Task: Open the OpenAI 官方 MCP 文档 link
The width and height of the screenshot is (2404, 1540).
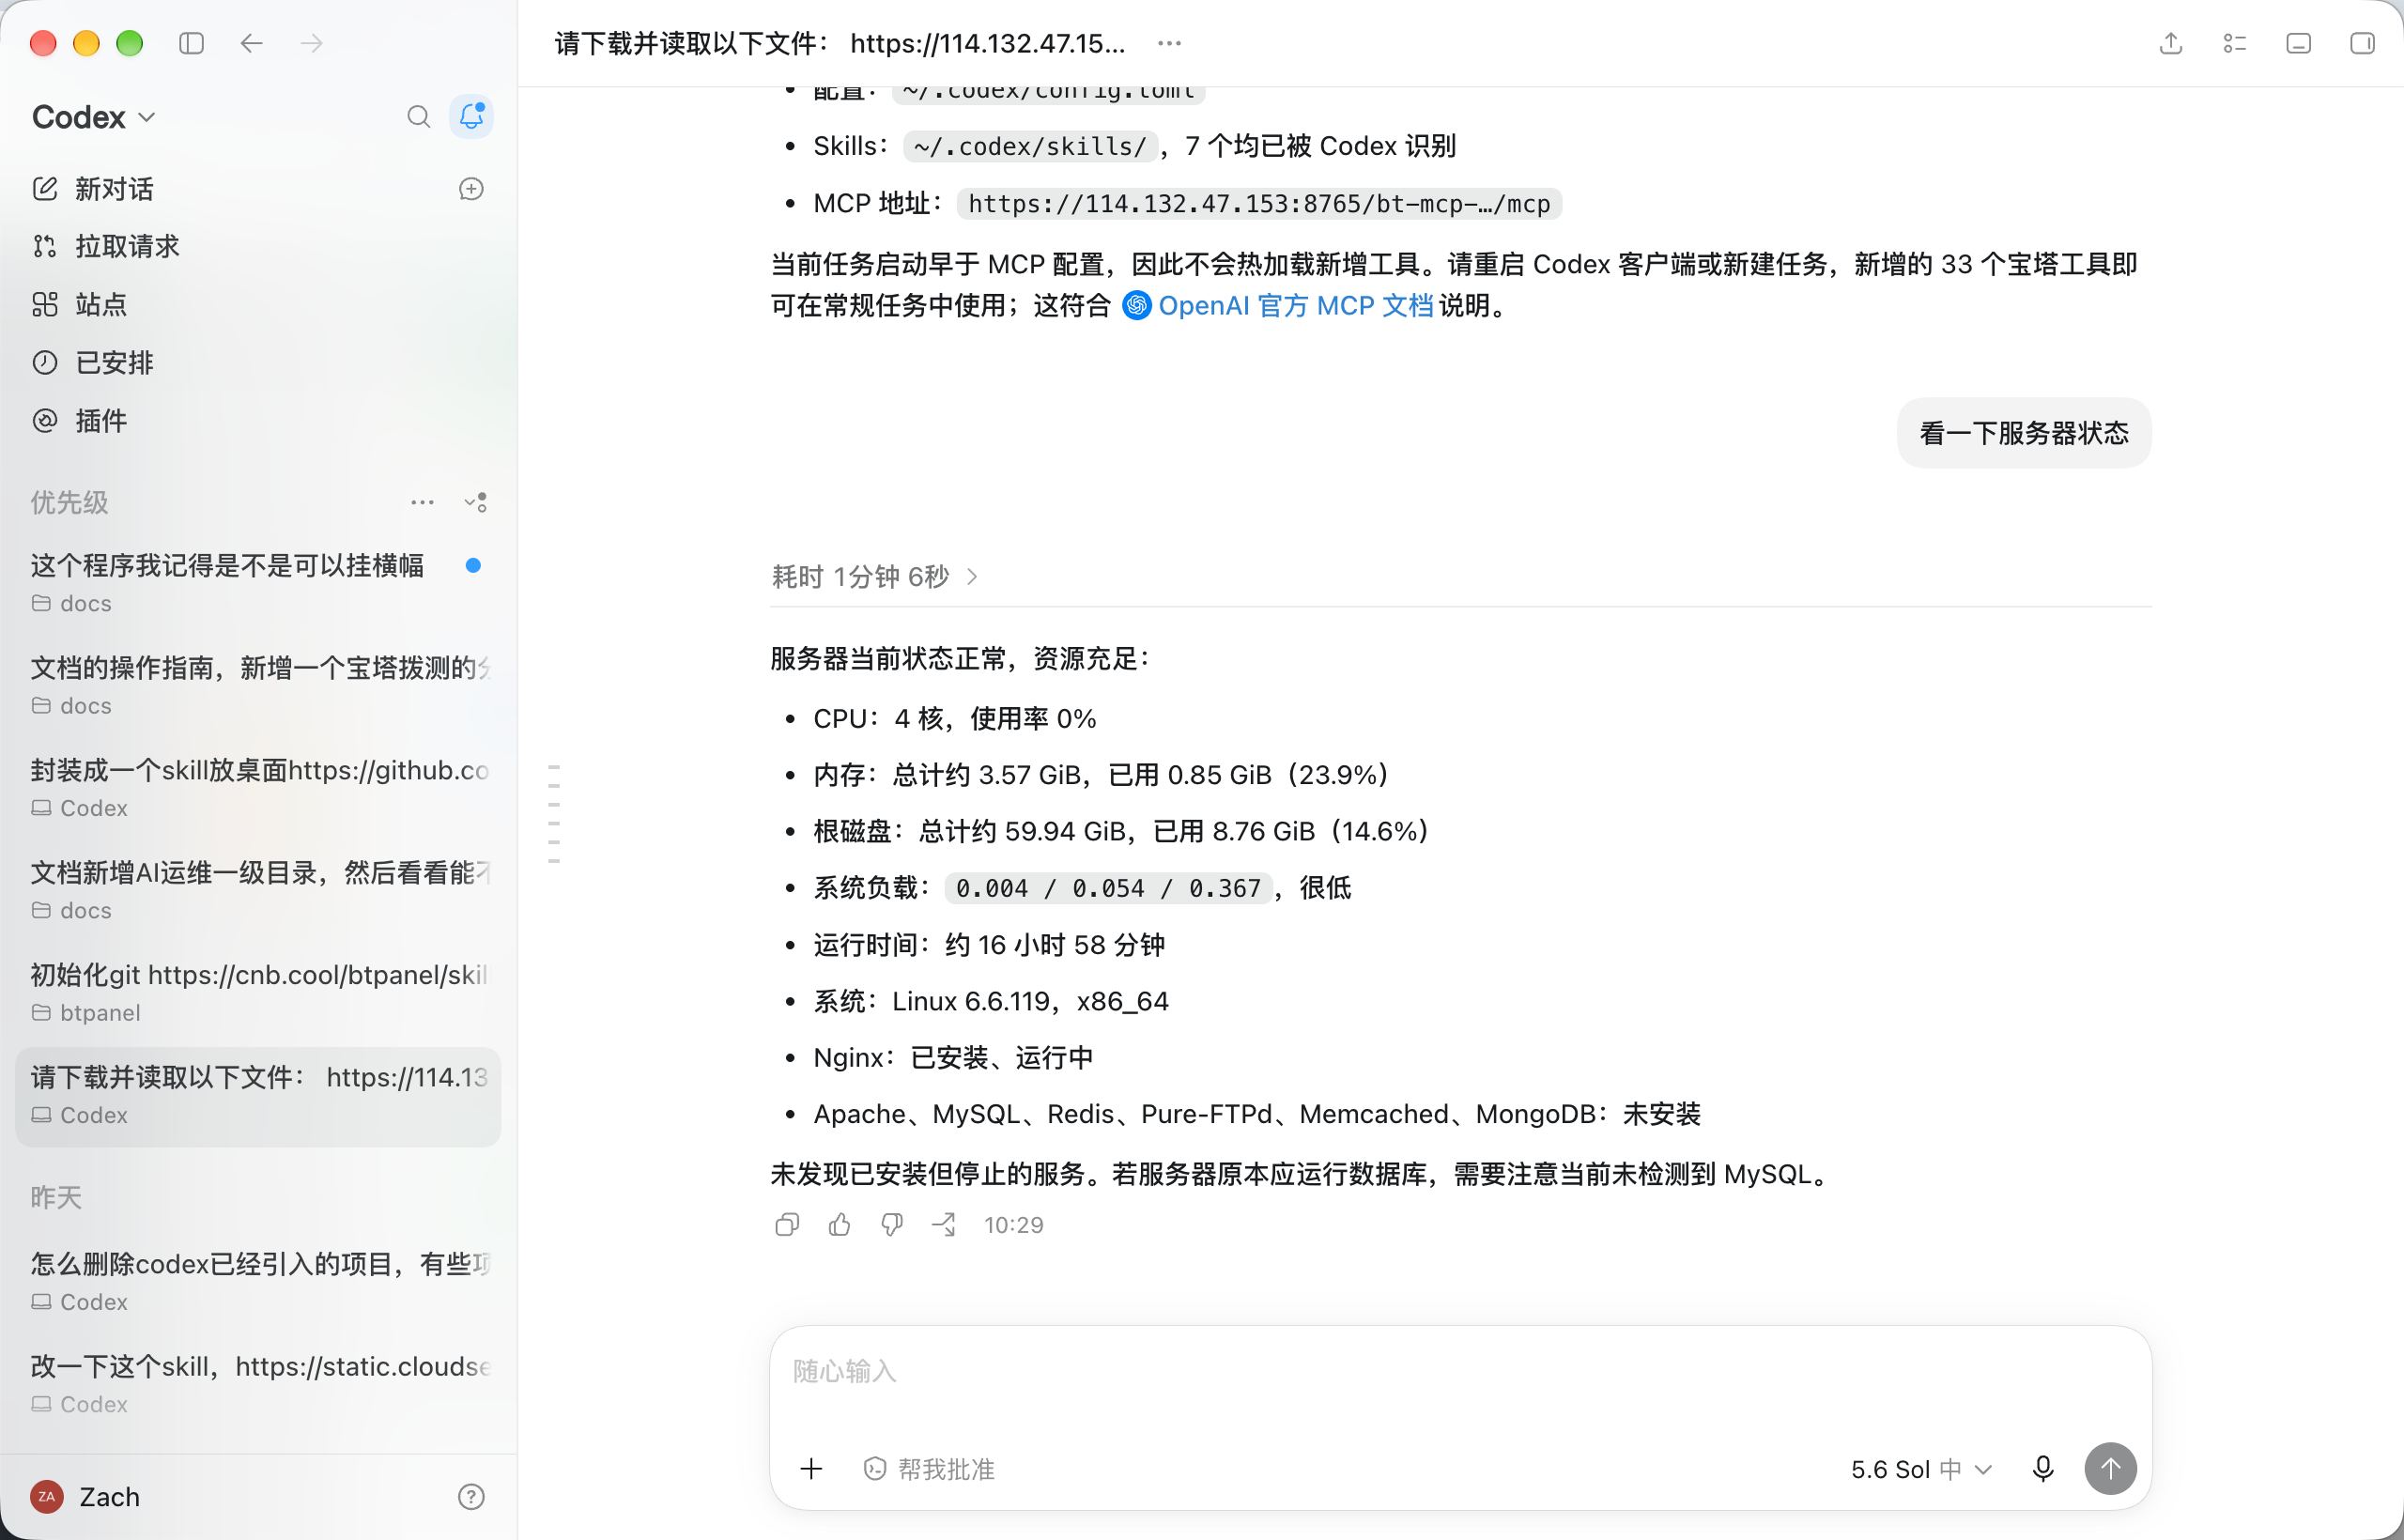Action: (x=1278, y=305)
